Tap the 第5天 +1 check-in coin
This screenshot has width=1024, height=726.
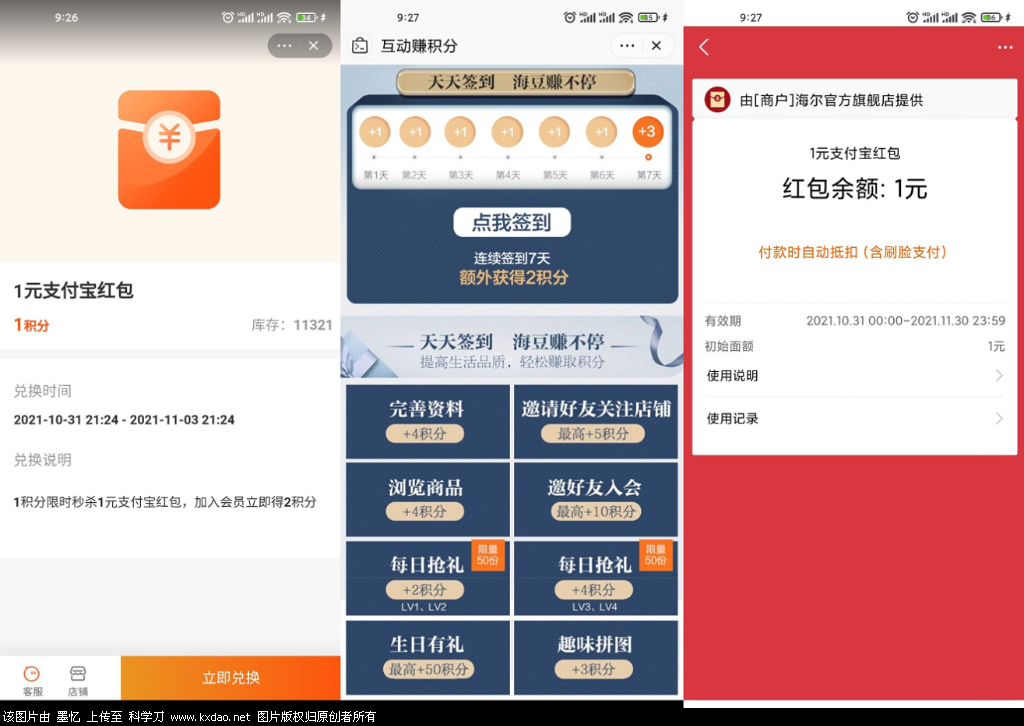pyautogui.click(x=554, y=132)
